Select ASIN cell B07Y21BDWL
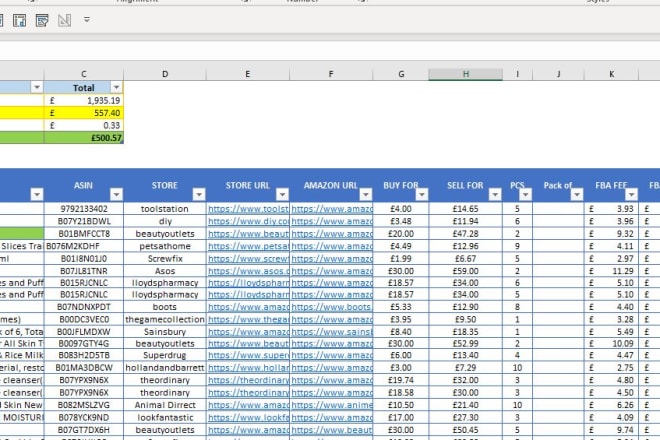This screenshot has width=660, height=440. [x=84, y=221]
